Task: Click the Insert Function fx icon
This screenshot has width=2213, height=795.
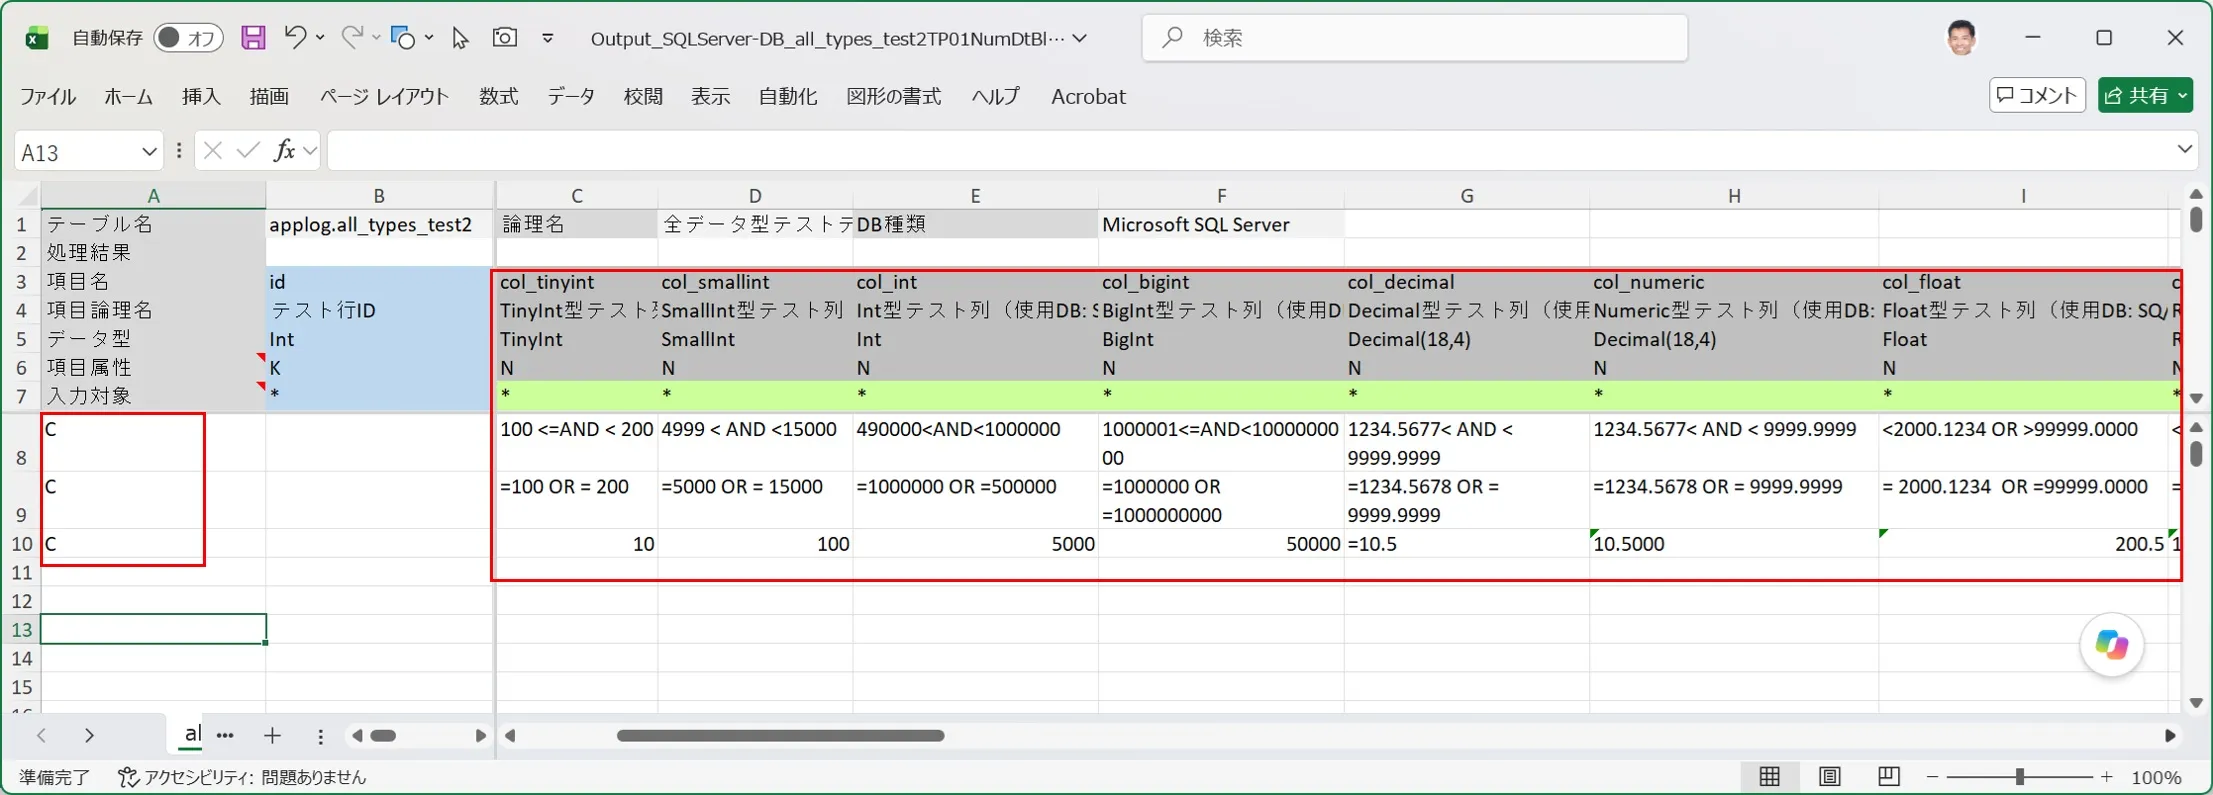Action: [285, 150]
